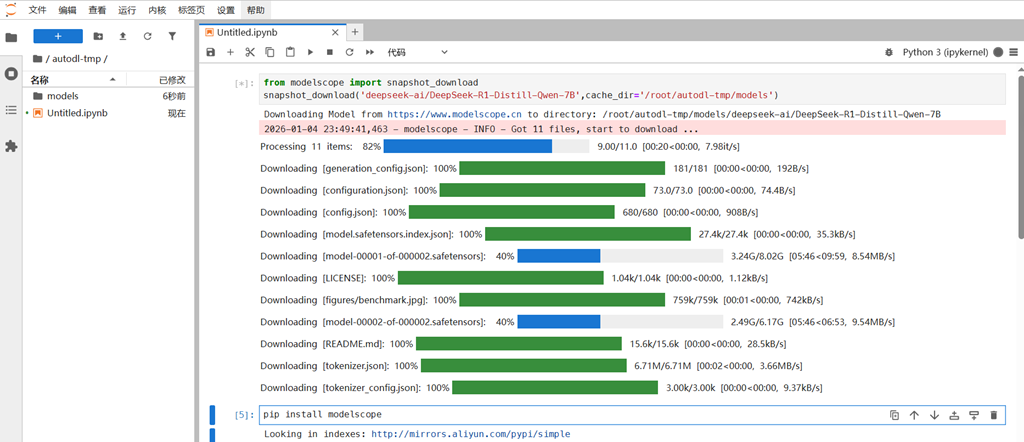Click the red modelscope INFO log line
Screen dimensions: 1024x442
pyautogui.click(x=632, y=129)
